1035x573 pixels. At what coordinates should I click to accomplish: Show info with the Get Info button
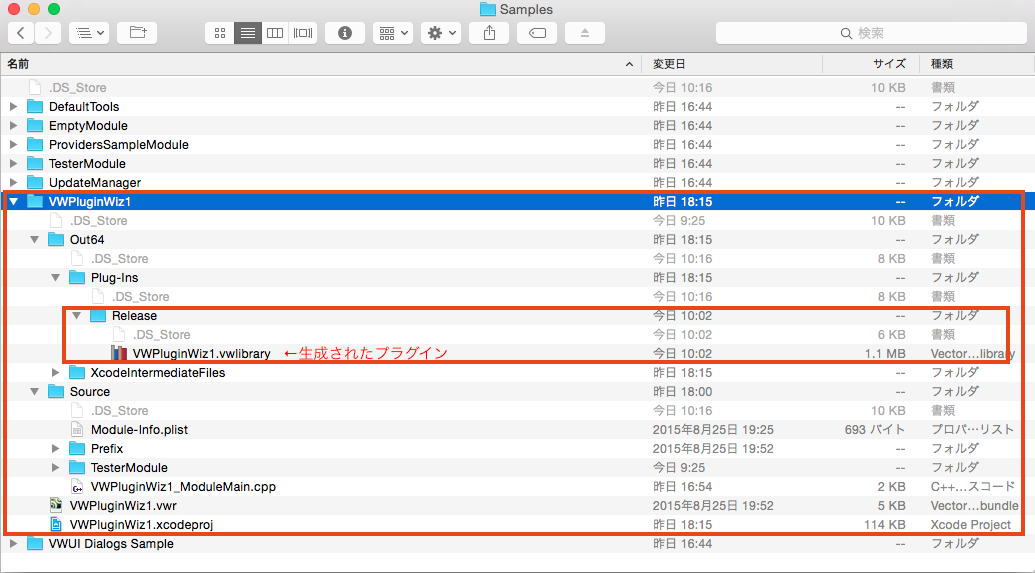(345, 33)
